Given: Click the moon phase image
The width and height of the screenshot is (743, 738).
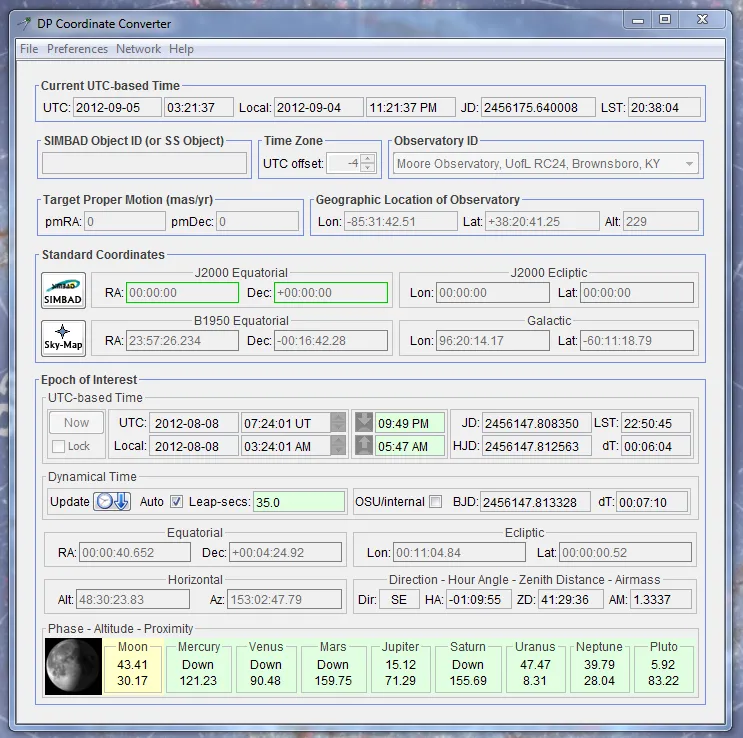Looking at the screenshot, I should [x=73, y=667].
